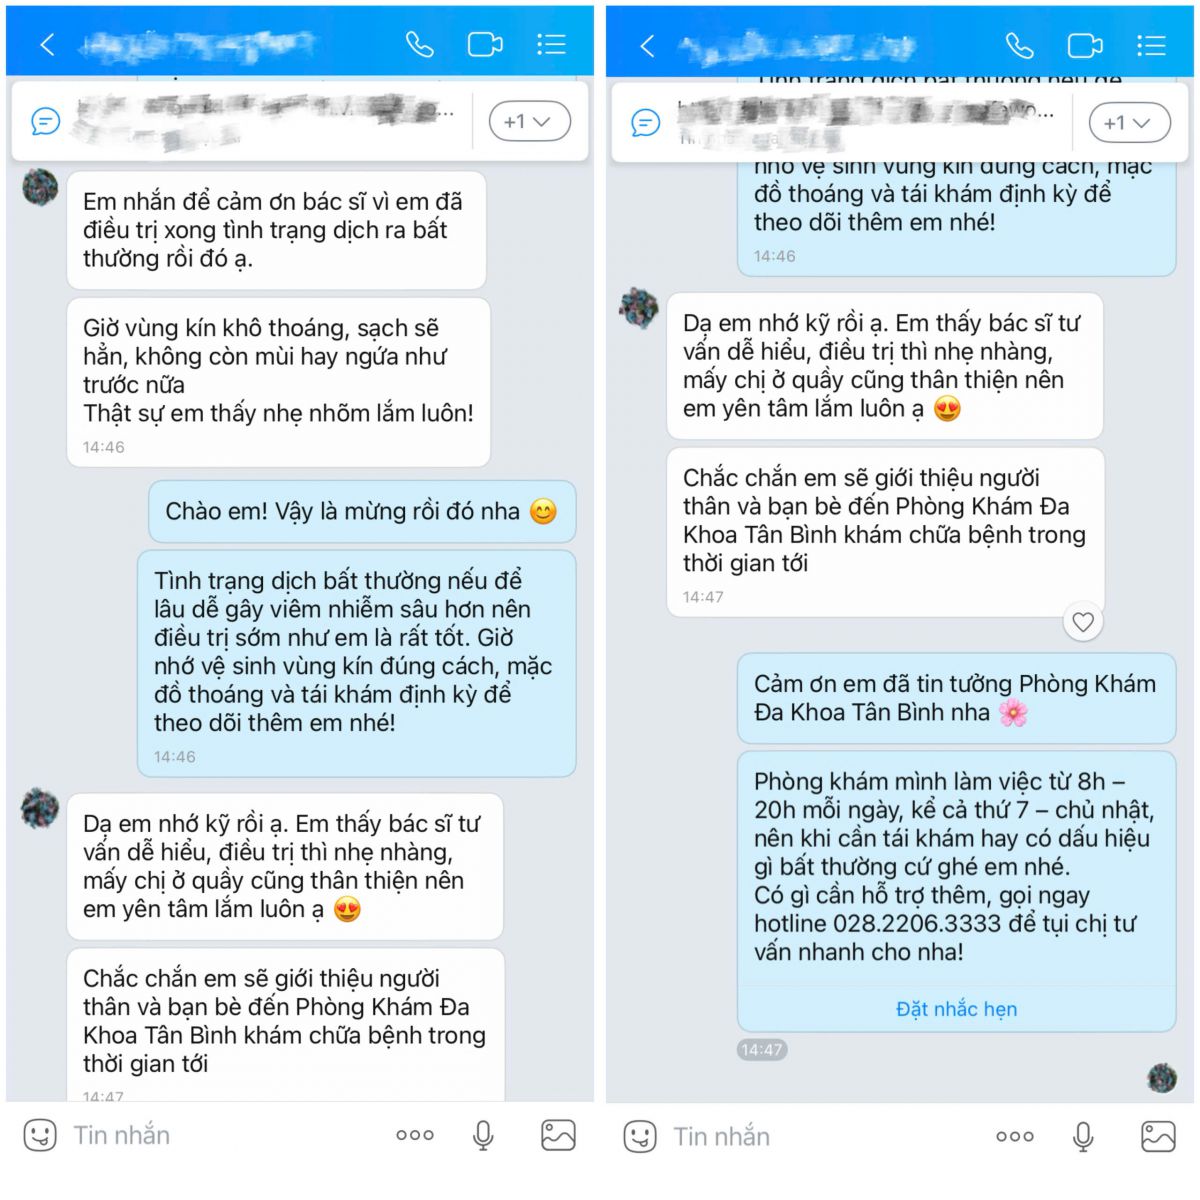
Task: Start video call in left chat header
Action: point(485,44)
